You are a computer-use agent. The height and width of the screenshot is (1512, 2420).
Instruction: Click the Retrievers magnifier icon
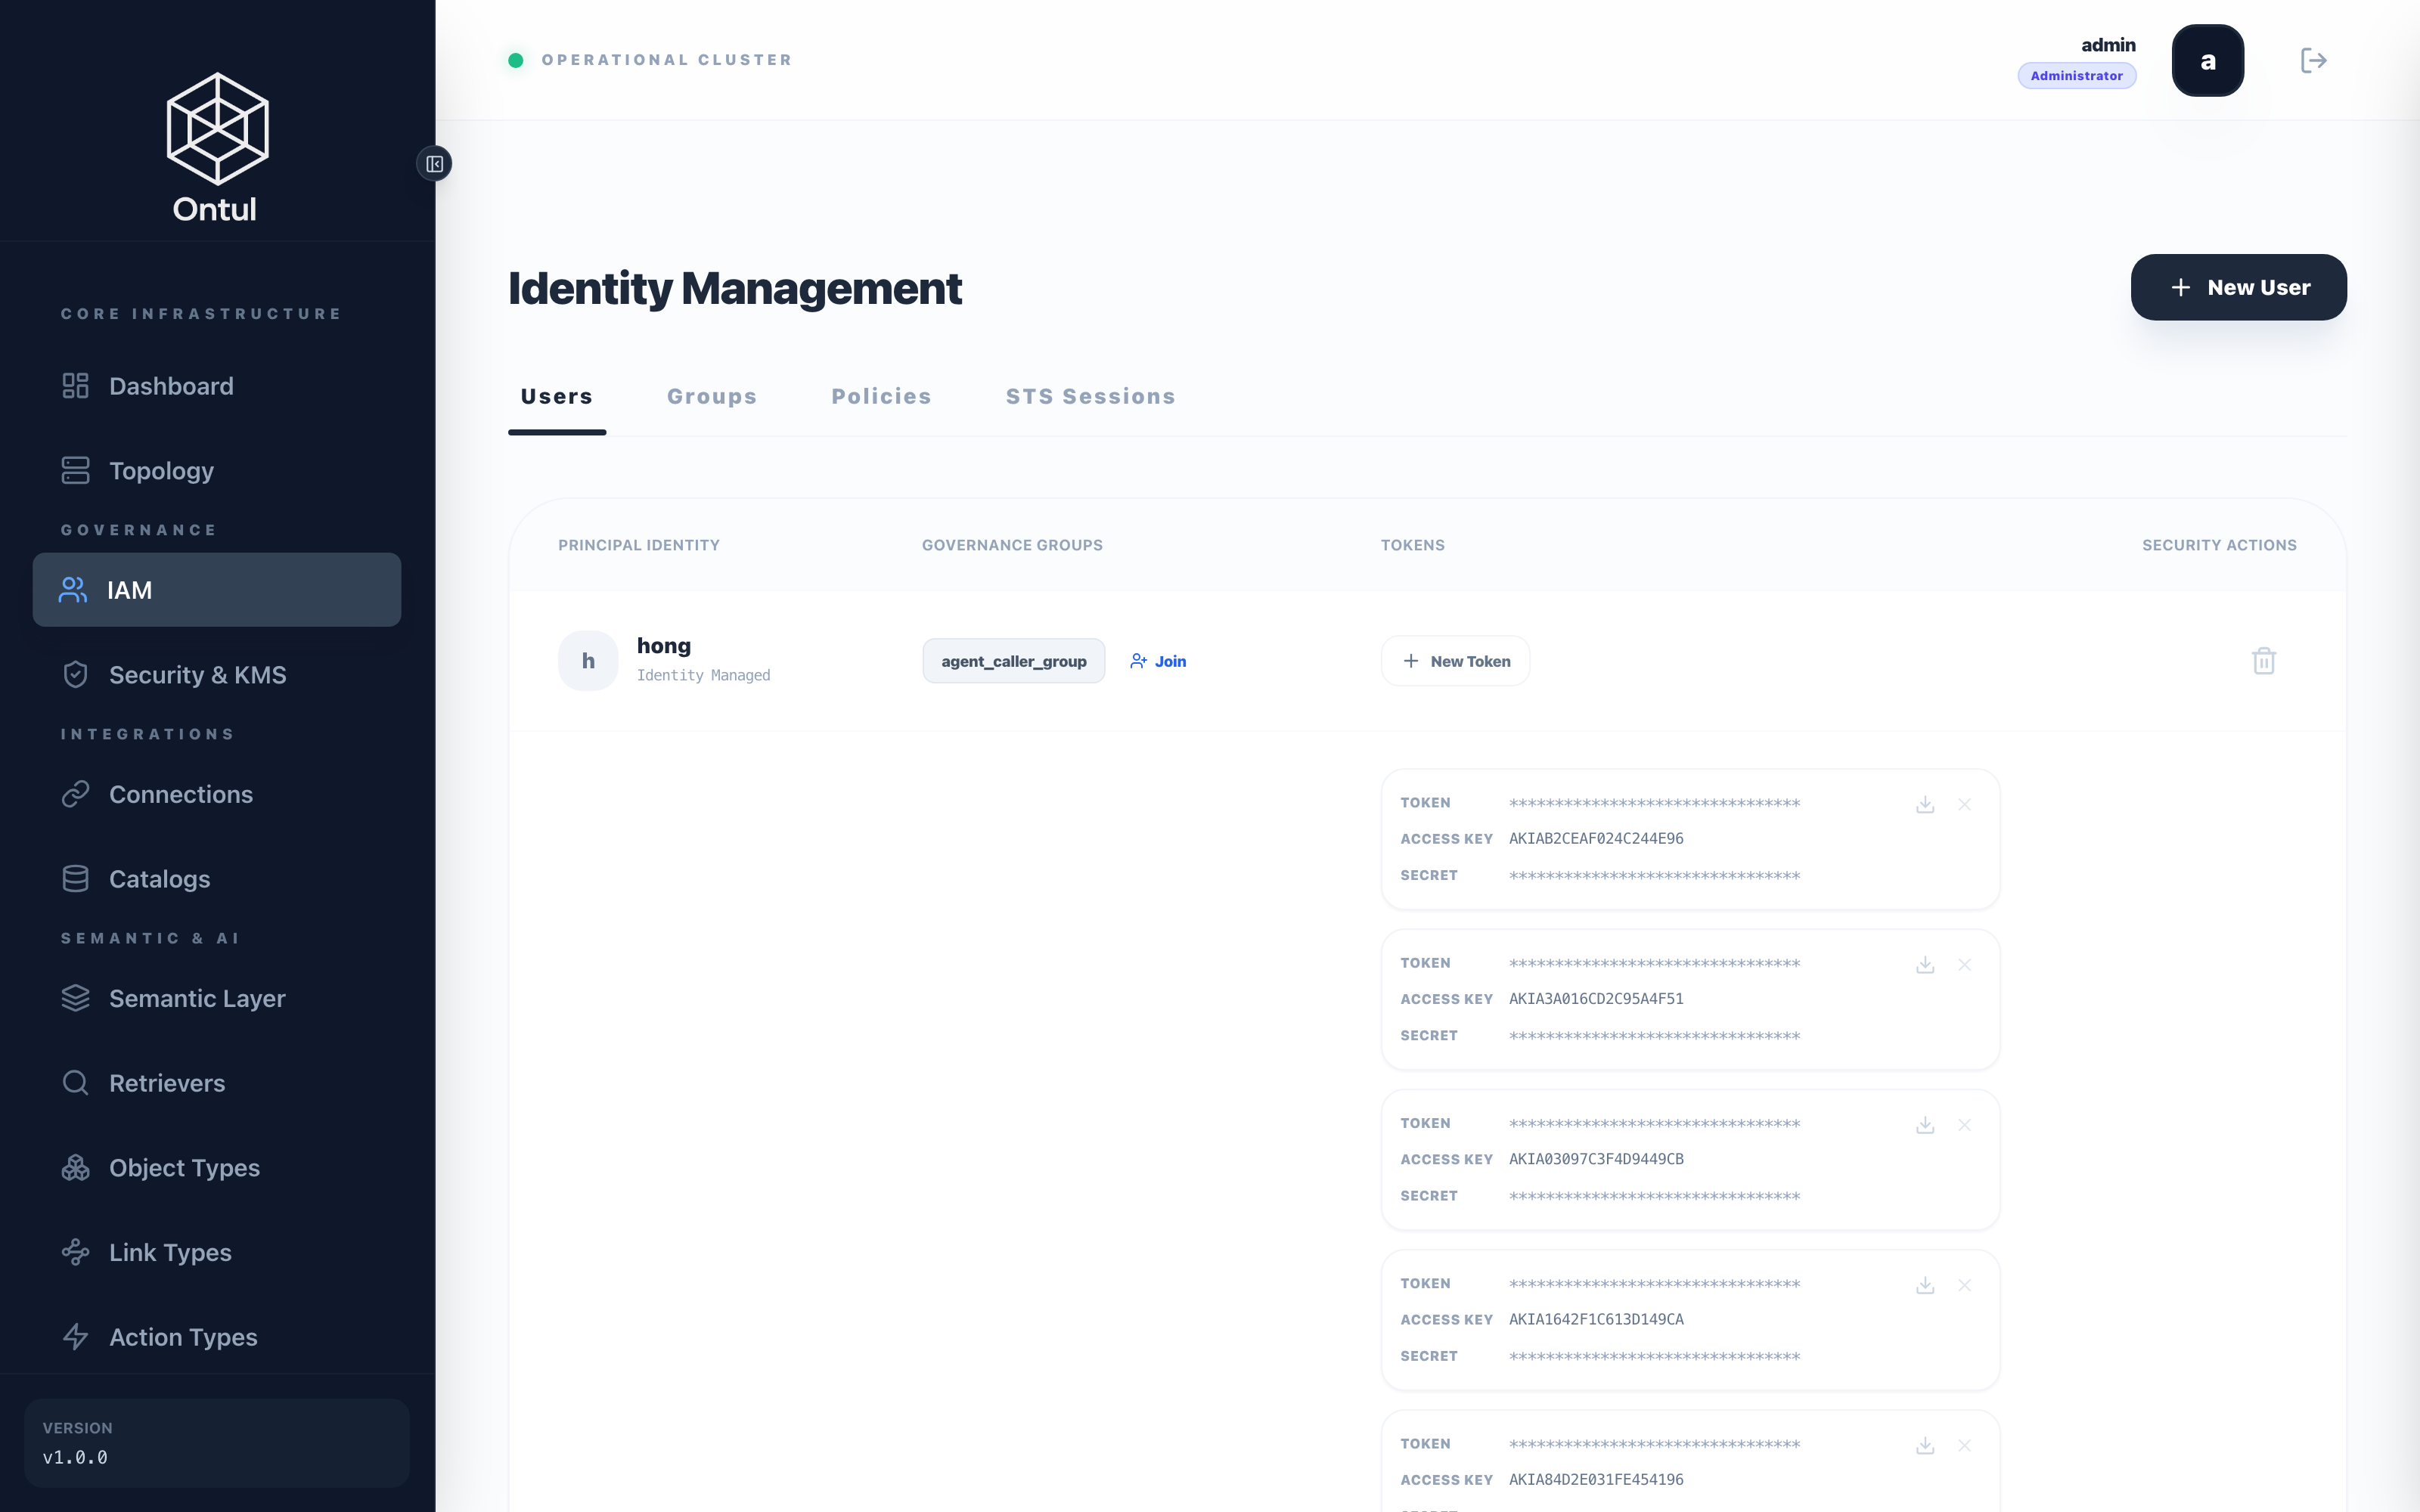tap(75, 1082)
